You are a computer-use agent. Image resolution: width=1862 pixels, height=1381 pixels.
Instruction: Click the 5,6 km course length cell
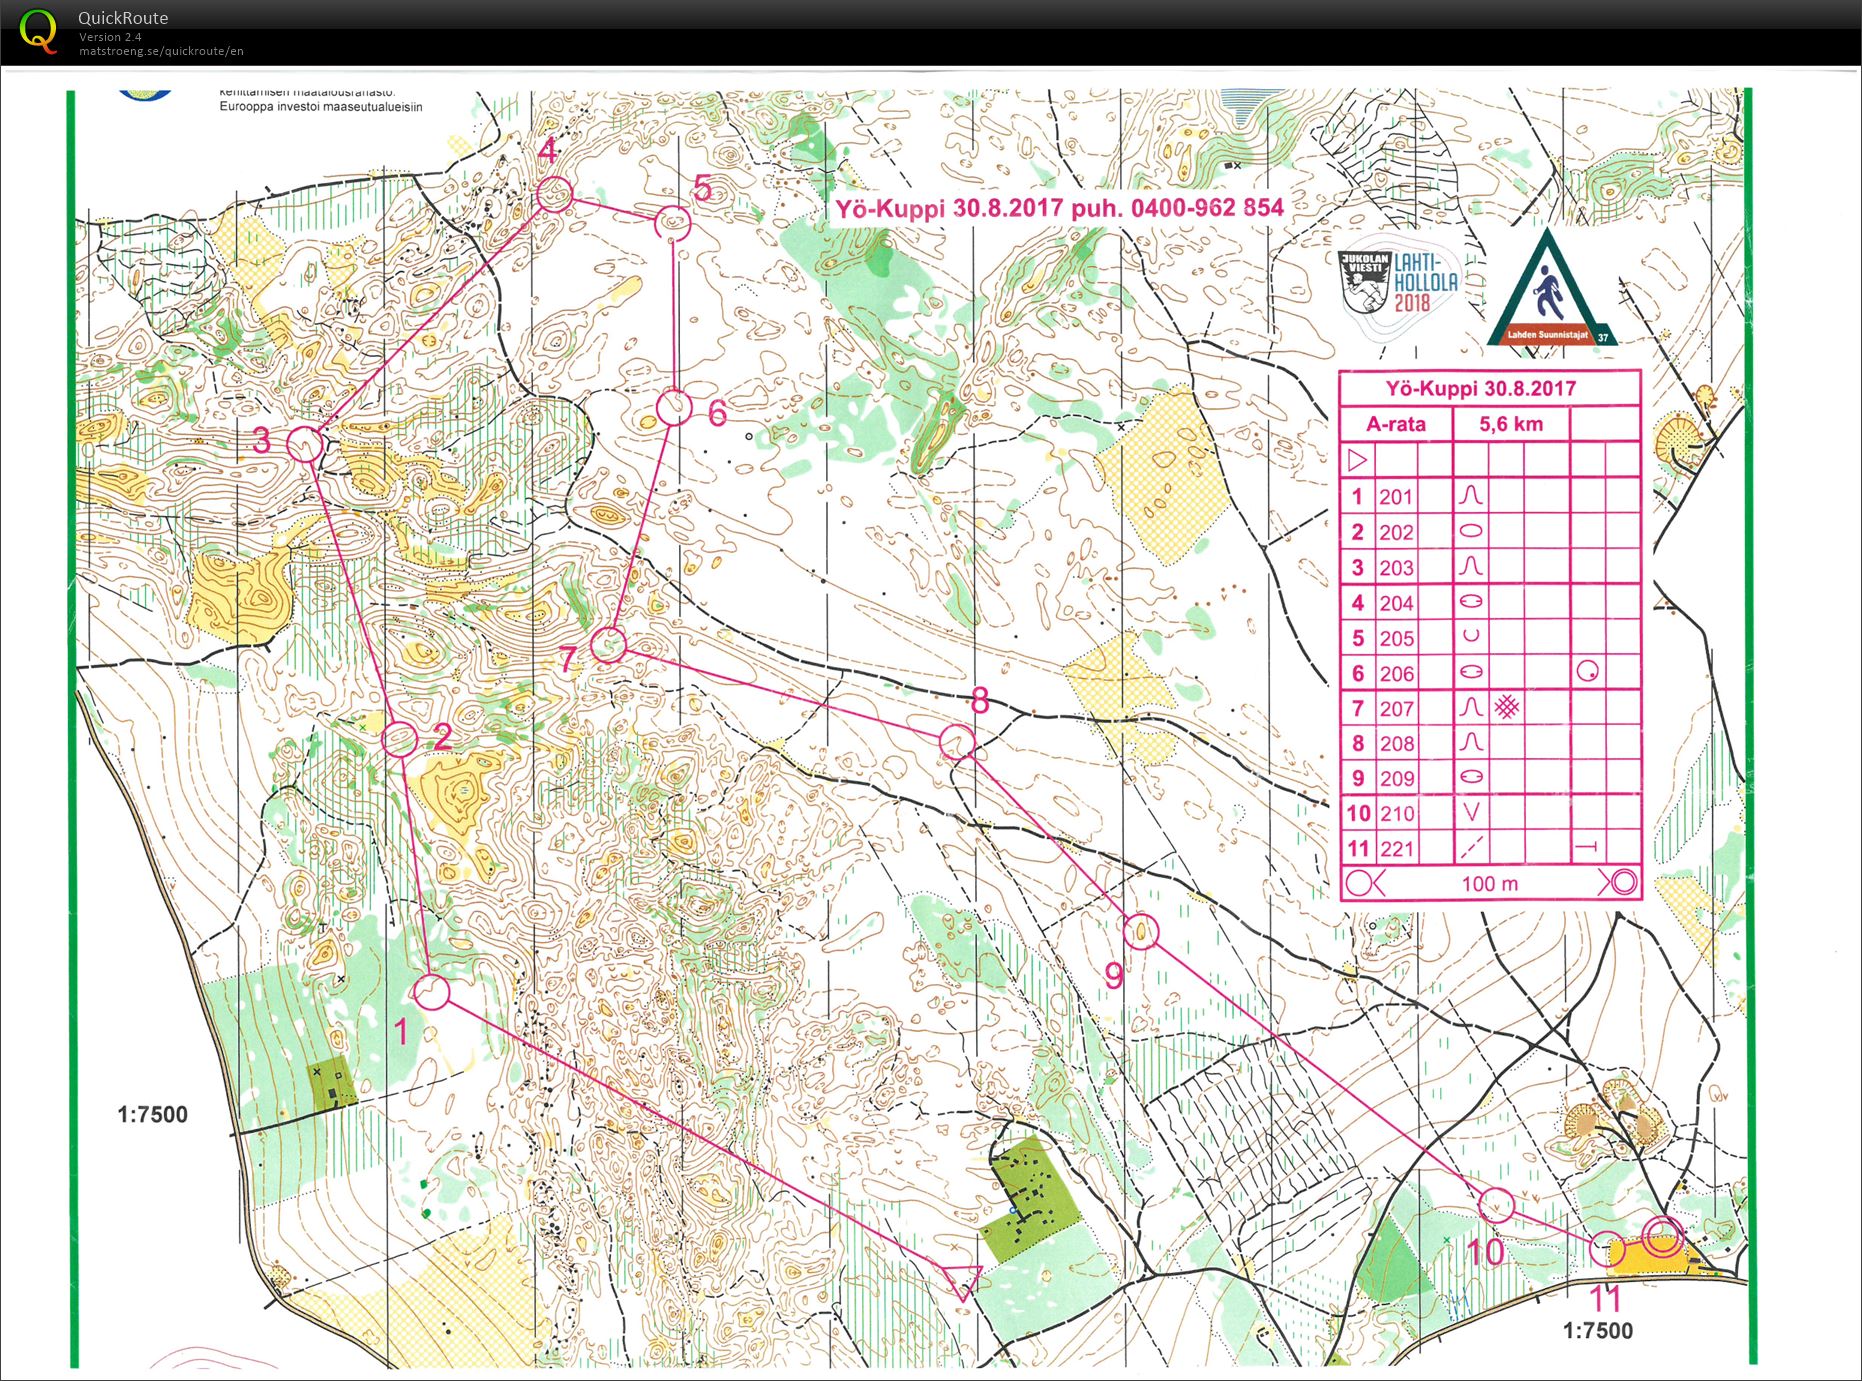coord(1511,424)
